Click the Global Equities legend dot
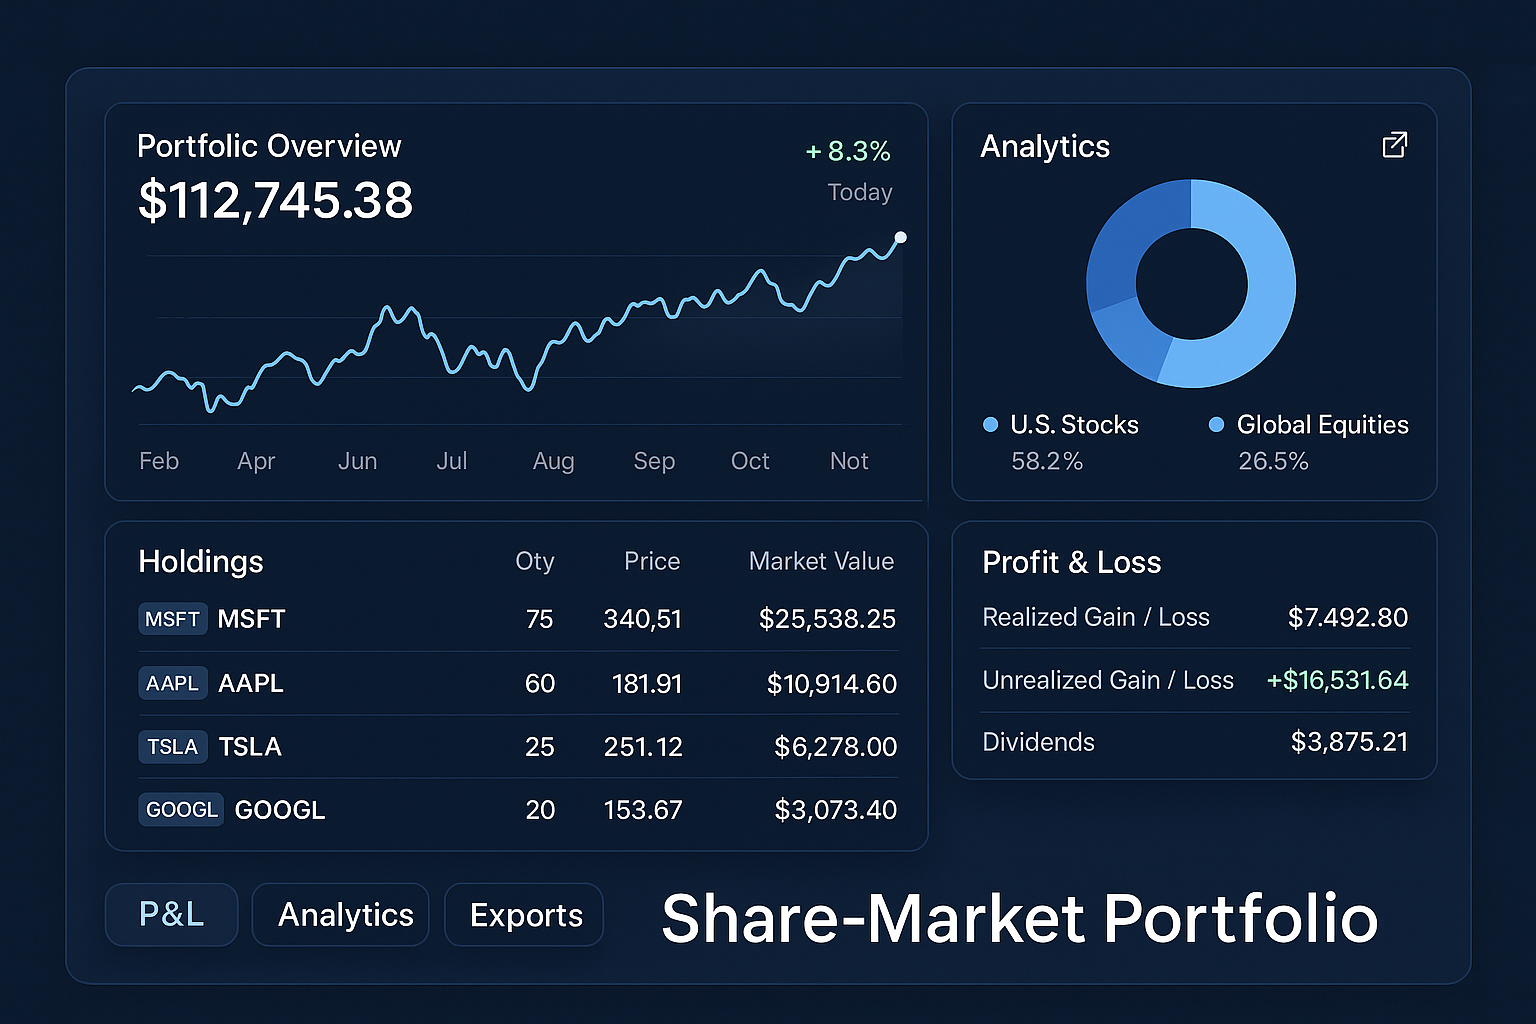 [1216, 425]
